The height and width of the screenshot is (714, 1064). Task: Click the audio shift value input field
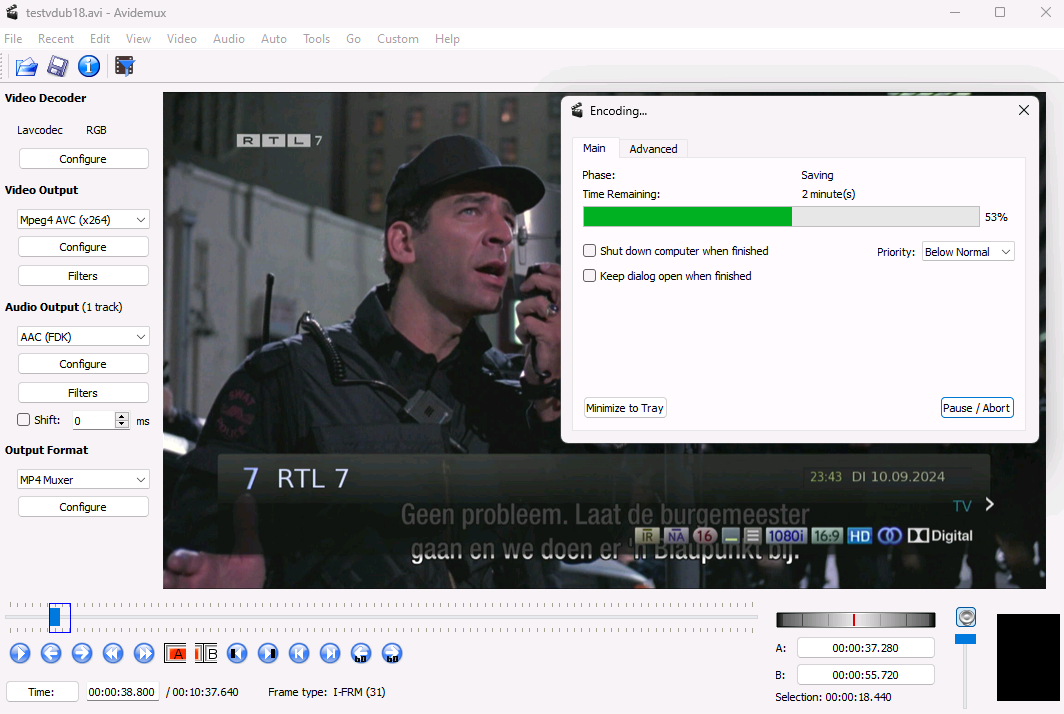(94, 420)
